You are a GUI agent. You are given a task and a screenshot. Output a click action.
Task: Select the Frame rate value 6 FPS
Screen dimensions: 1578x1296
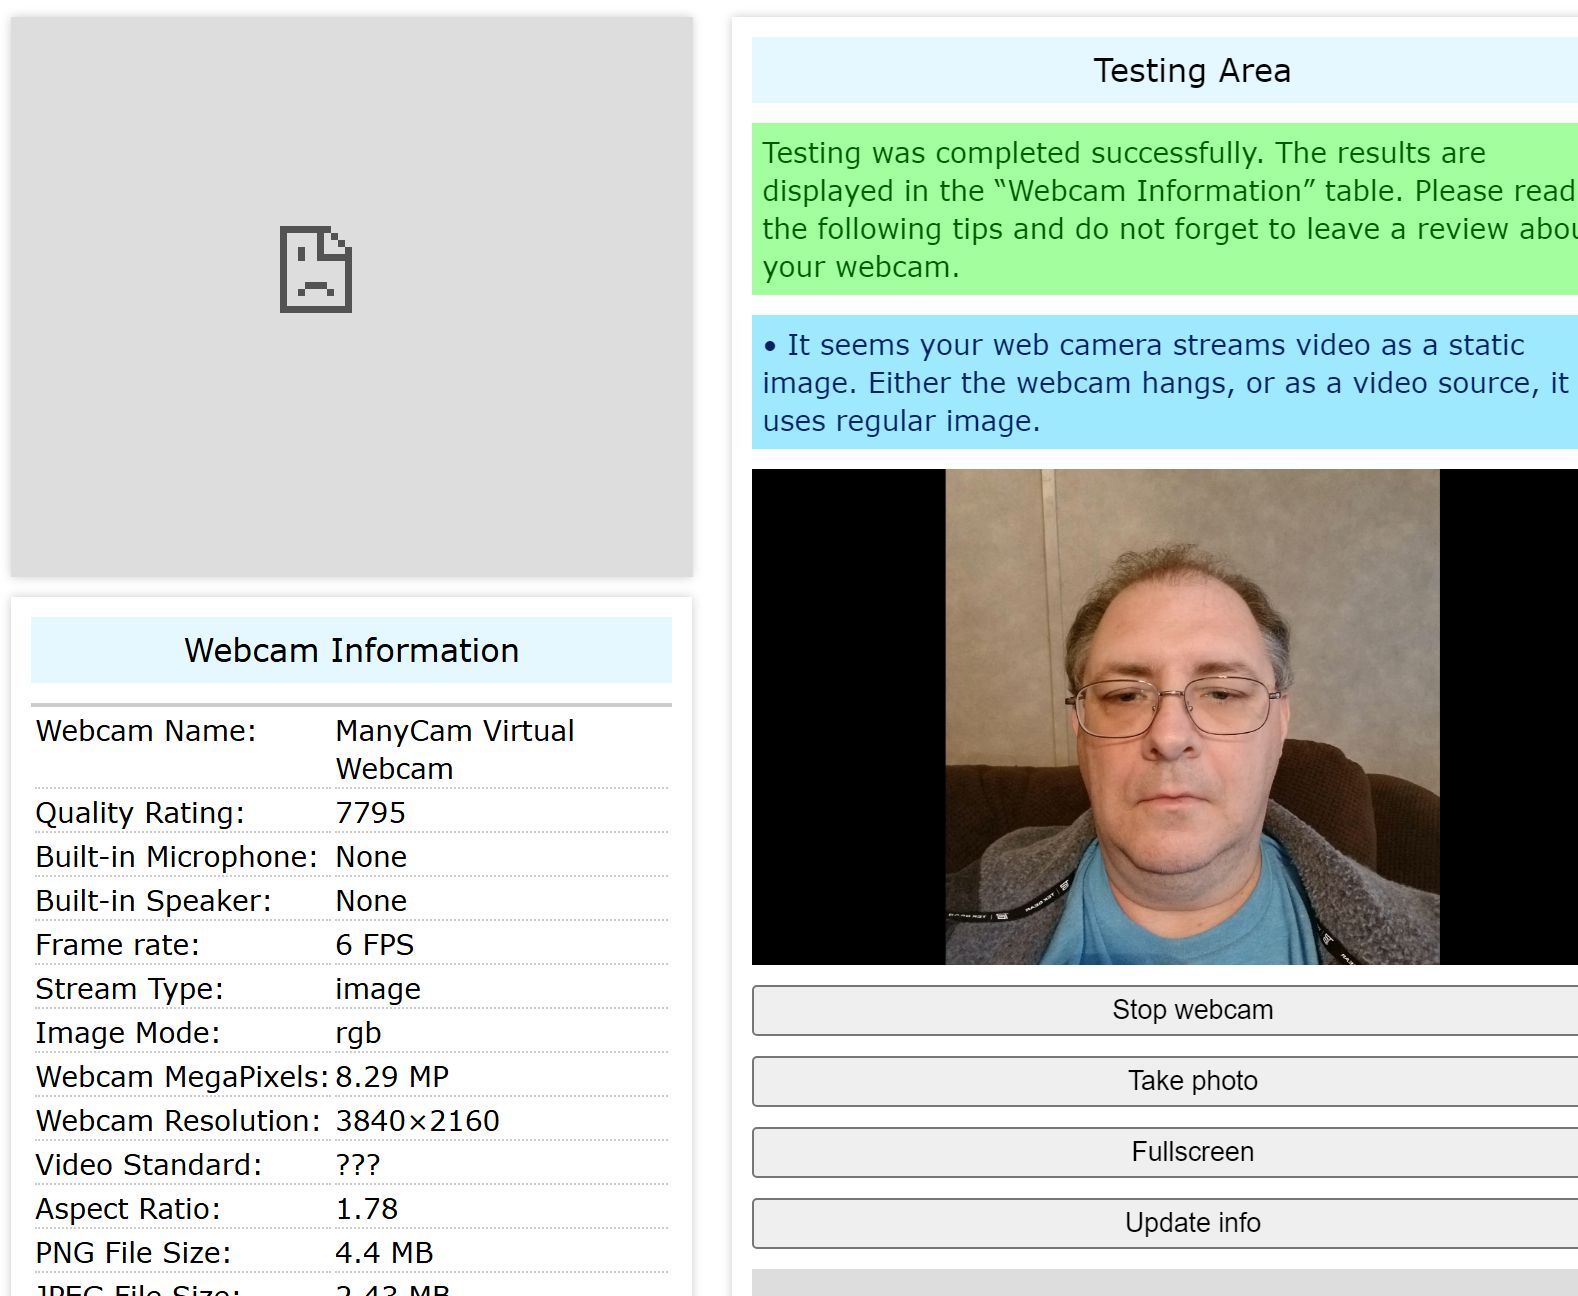[374, 945]
